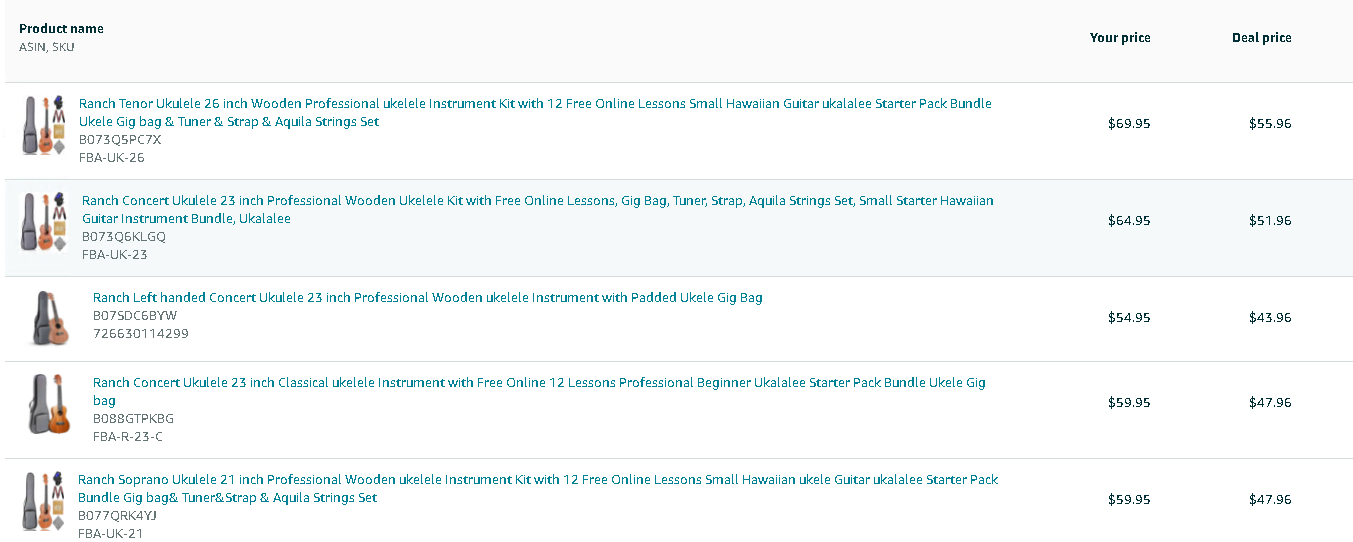The height and width of the screenshot is (542, 1353).
Task: Click the Soprano Ukulele product thumbnail
Action: (x=45, y=501)
